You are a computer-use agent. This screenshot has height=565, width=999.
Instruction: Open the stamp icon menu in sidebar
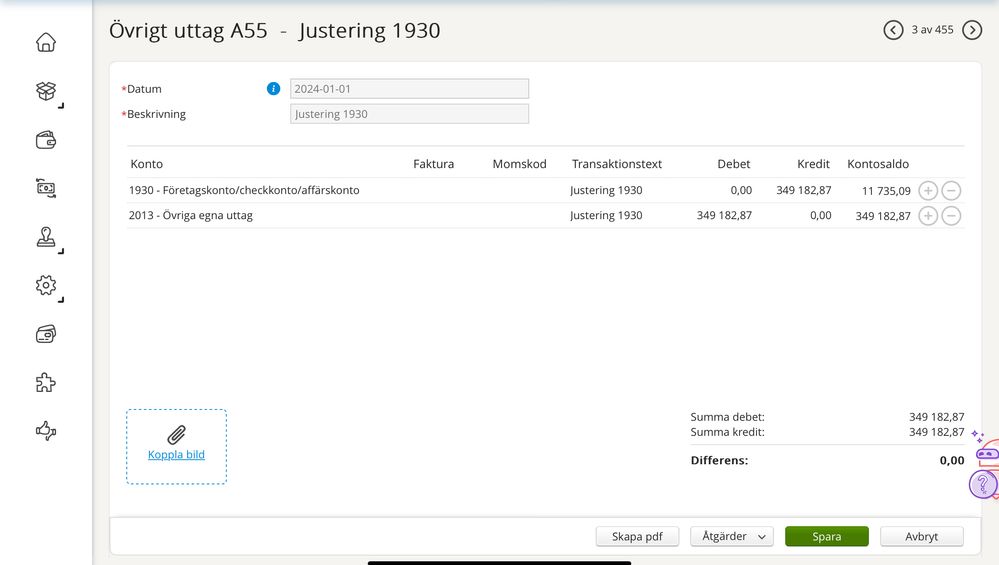[45, 237]
